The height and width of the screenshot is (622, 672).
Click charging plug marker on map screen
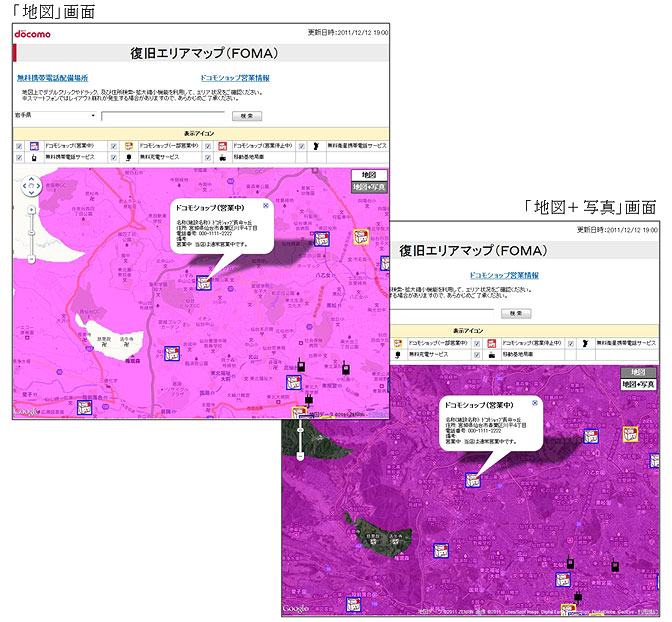coord(309,399)
